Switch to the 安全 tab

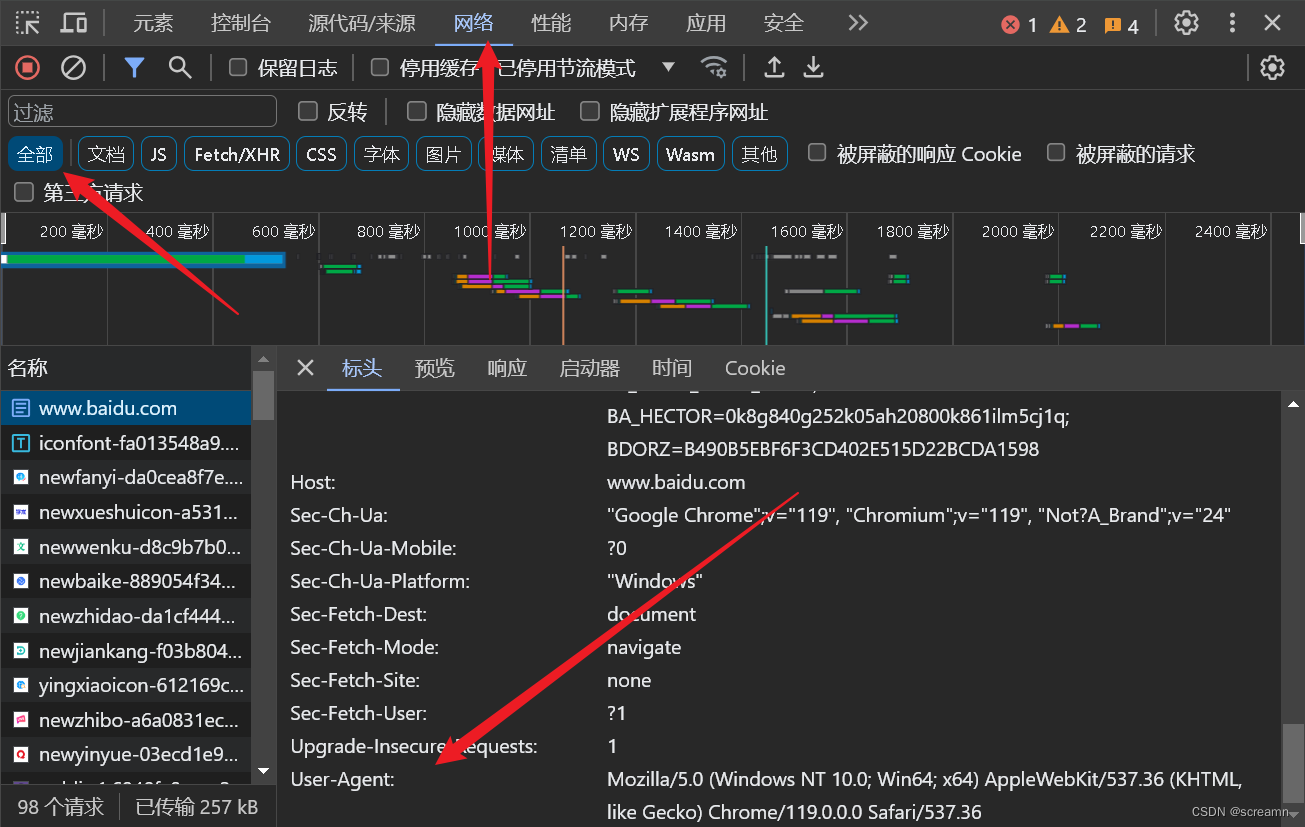[x=784, y=23]
